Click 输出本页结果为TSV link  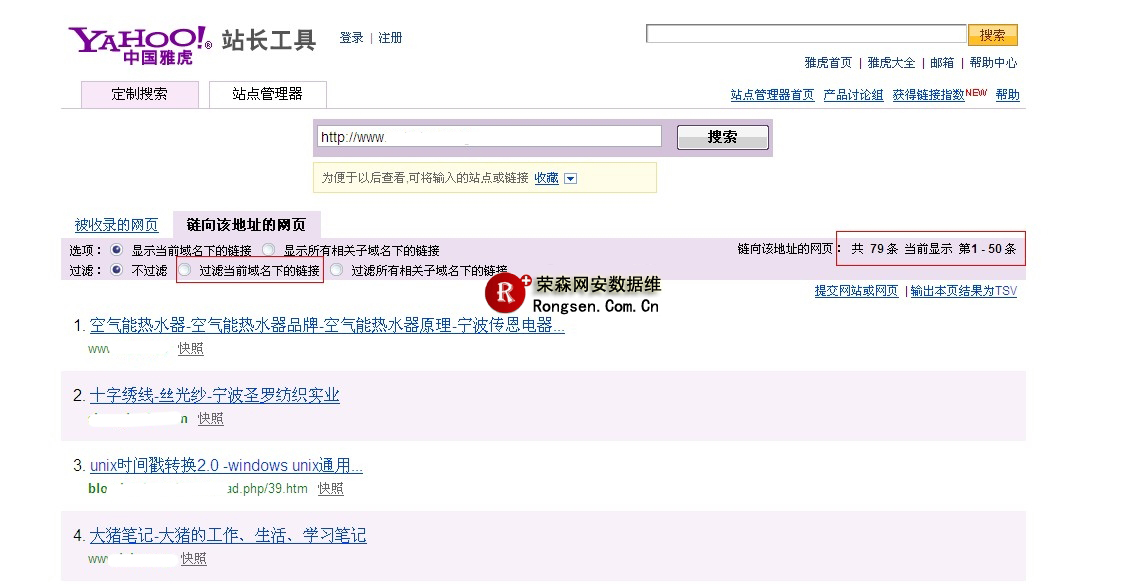[x=963, y=291]
